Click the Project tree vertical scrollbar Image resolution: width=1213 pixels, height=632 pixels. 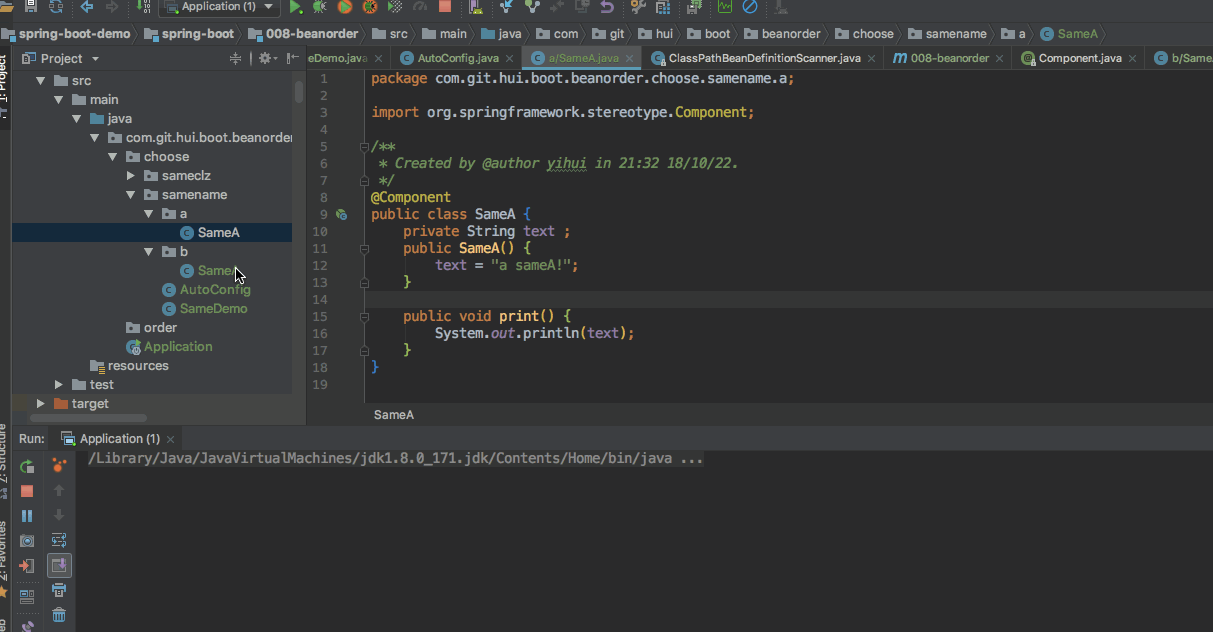coord(299,92)
